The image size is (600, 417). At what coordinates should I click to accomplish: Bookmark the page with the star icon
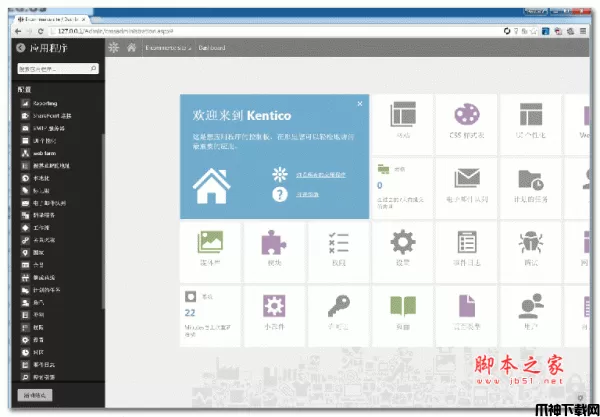pyautogui.click(x=533, y=31)
